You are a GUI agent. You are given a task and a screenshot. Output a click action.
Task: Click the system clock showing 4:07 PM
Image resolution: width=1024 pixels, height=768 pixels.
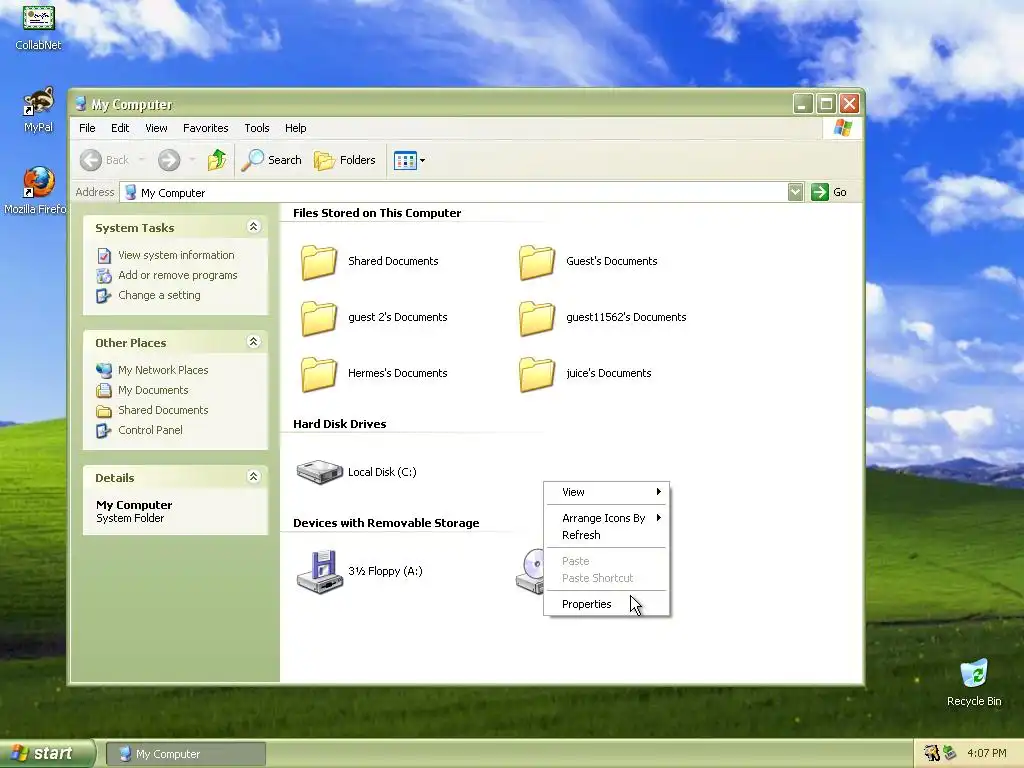coord(987,754)
